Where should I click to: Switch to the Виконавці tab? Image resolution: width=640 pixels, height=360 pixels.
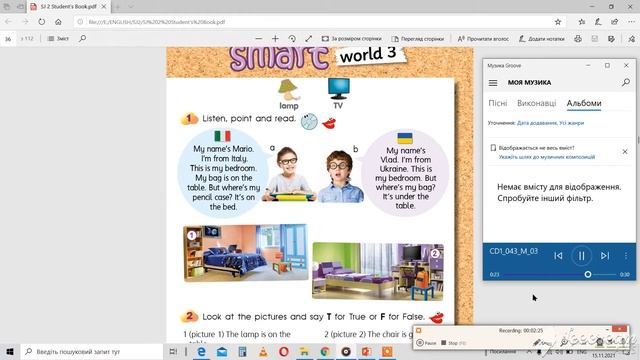click(536, 103)
